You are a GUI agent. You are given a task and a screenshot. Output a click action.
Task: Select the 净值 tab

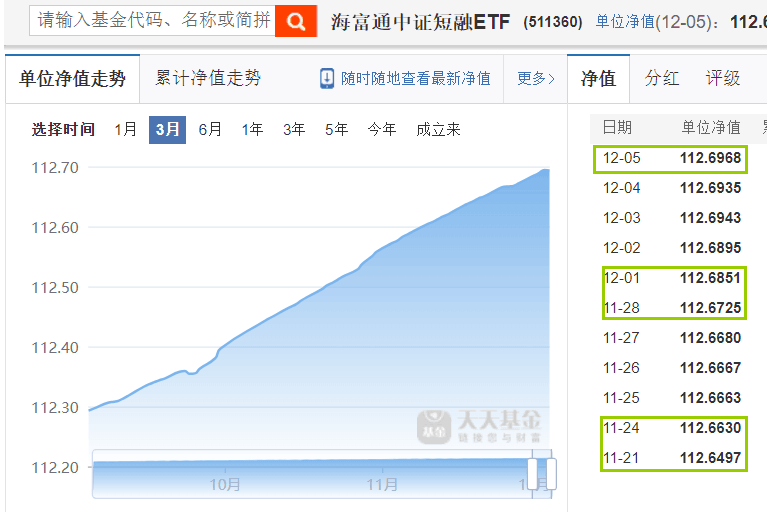pyautogui.click(x=598, y=79)
